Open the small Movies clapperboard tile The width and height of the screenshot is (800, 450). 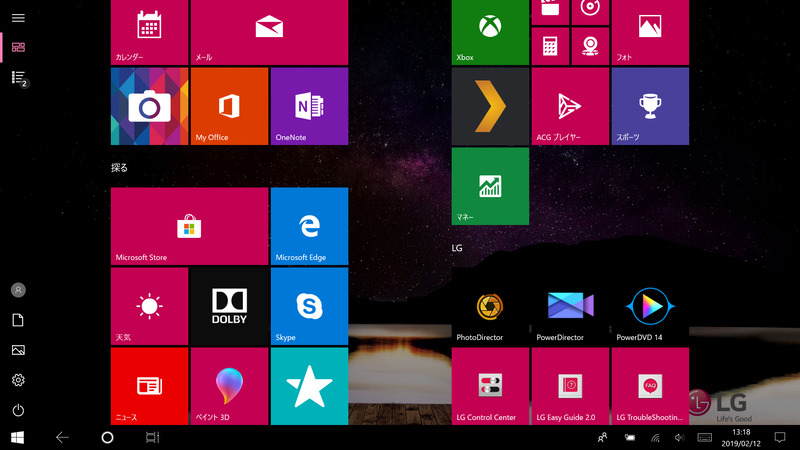[550, 12]
